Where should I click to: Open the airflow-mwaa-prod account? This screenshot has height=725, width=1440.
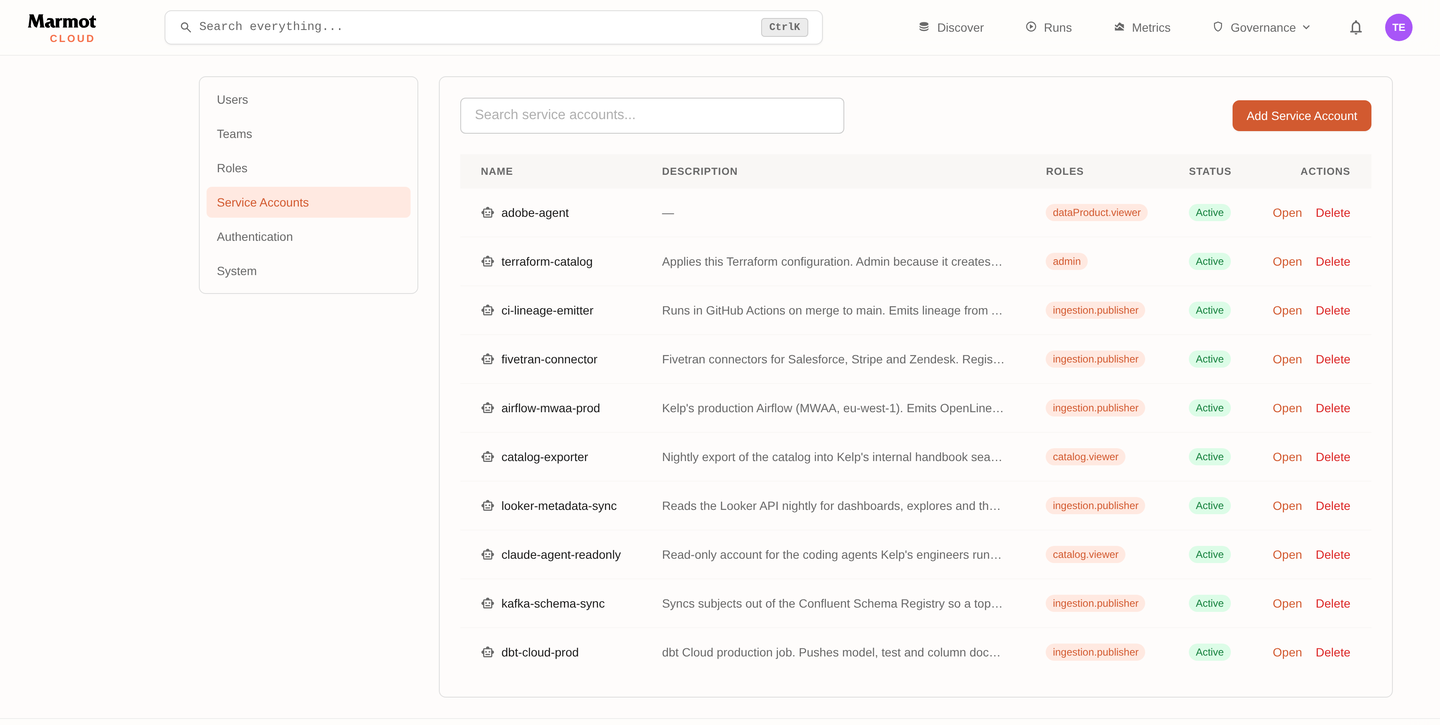(x=1287, y=408)
